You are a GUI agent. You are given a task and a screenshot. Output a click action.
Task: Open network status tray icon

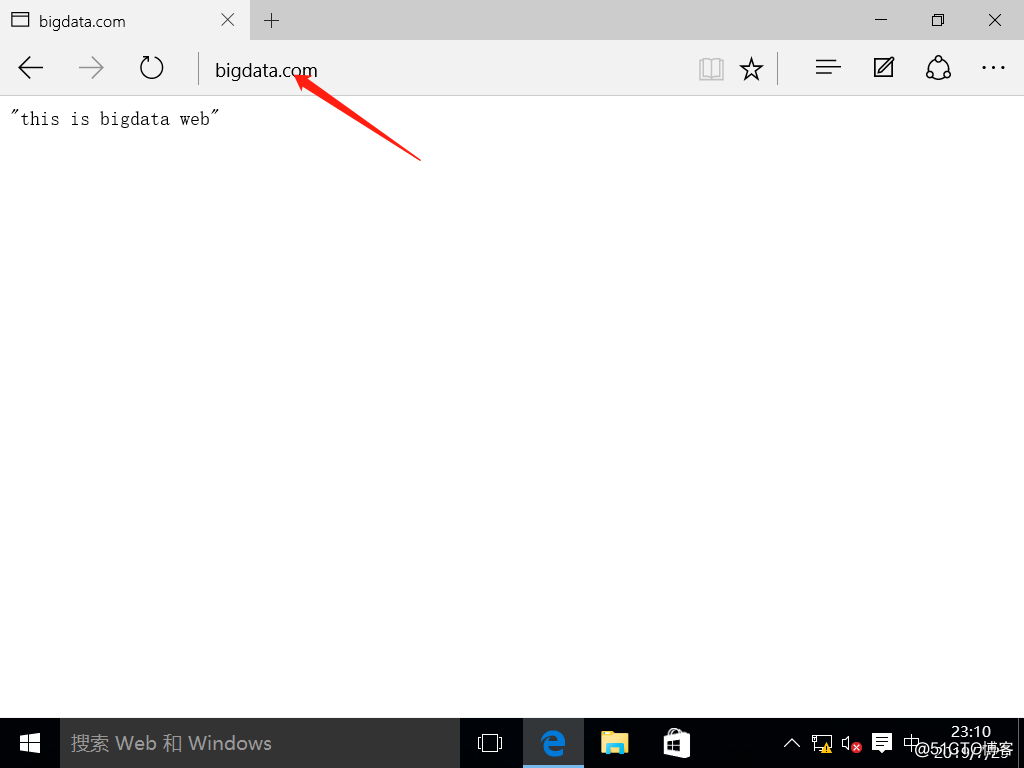pyautogui.click(x=822, y=743)
